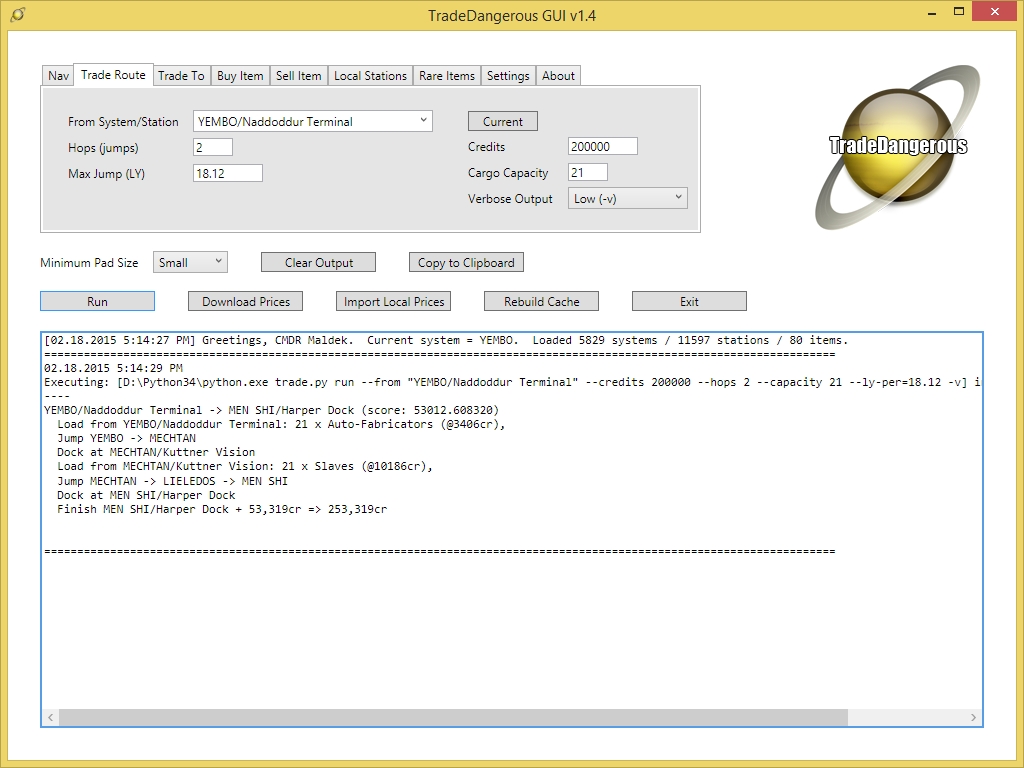Screen dimensions: 1024x768
Task: Click the '21 x Auto-Fabricators' load line
Action: coord(281,424)
